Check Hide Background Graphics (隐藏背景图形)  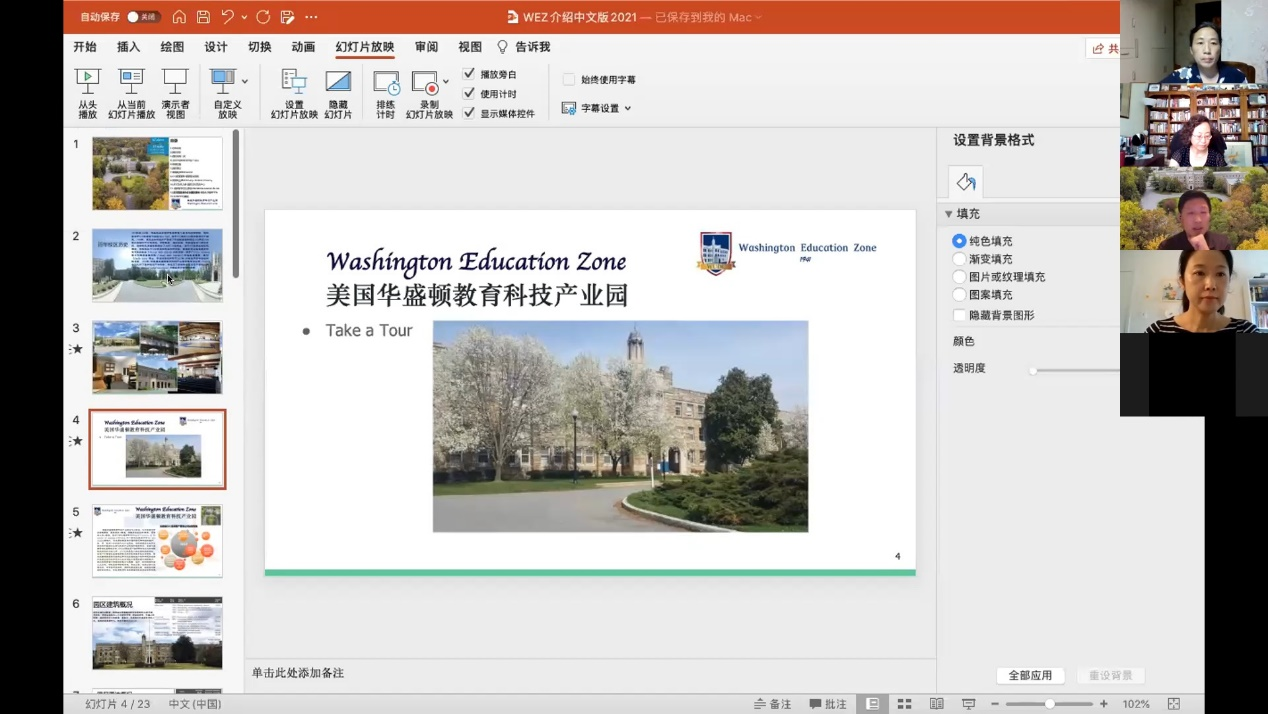click(x=959, y=315)
